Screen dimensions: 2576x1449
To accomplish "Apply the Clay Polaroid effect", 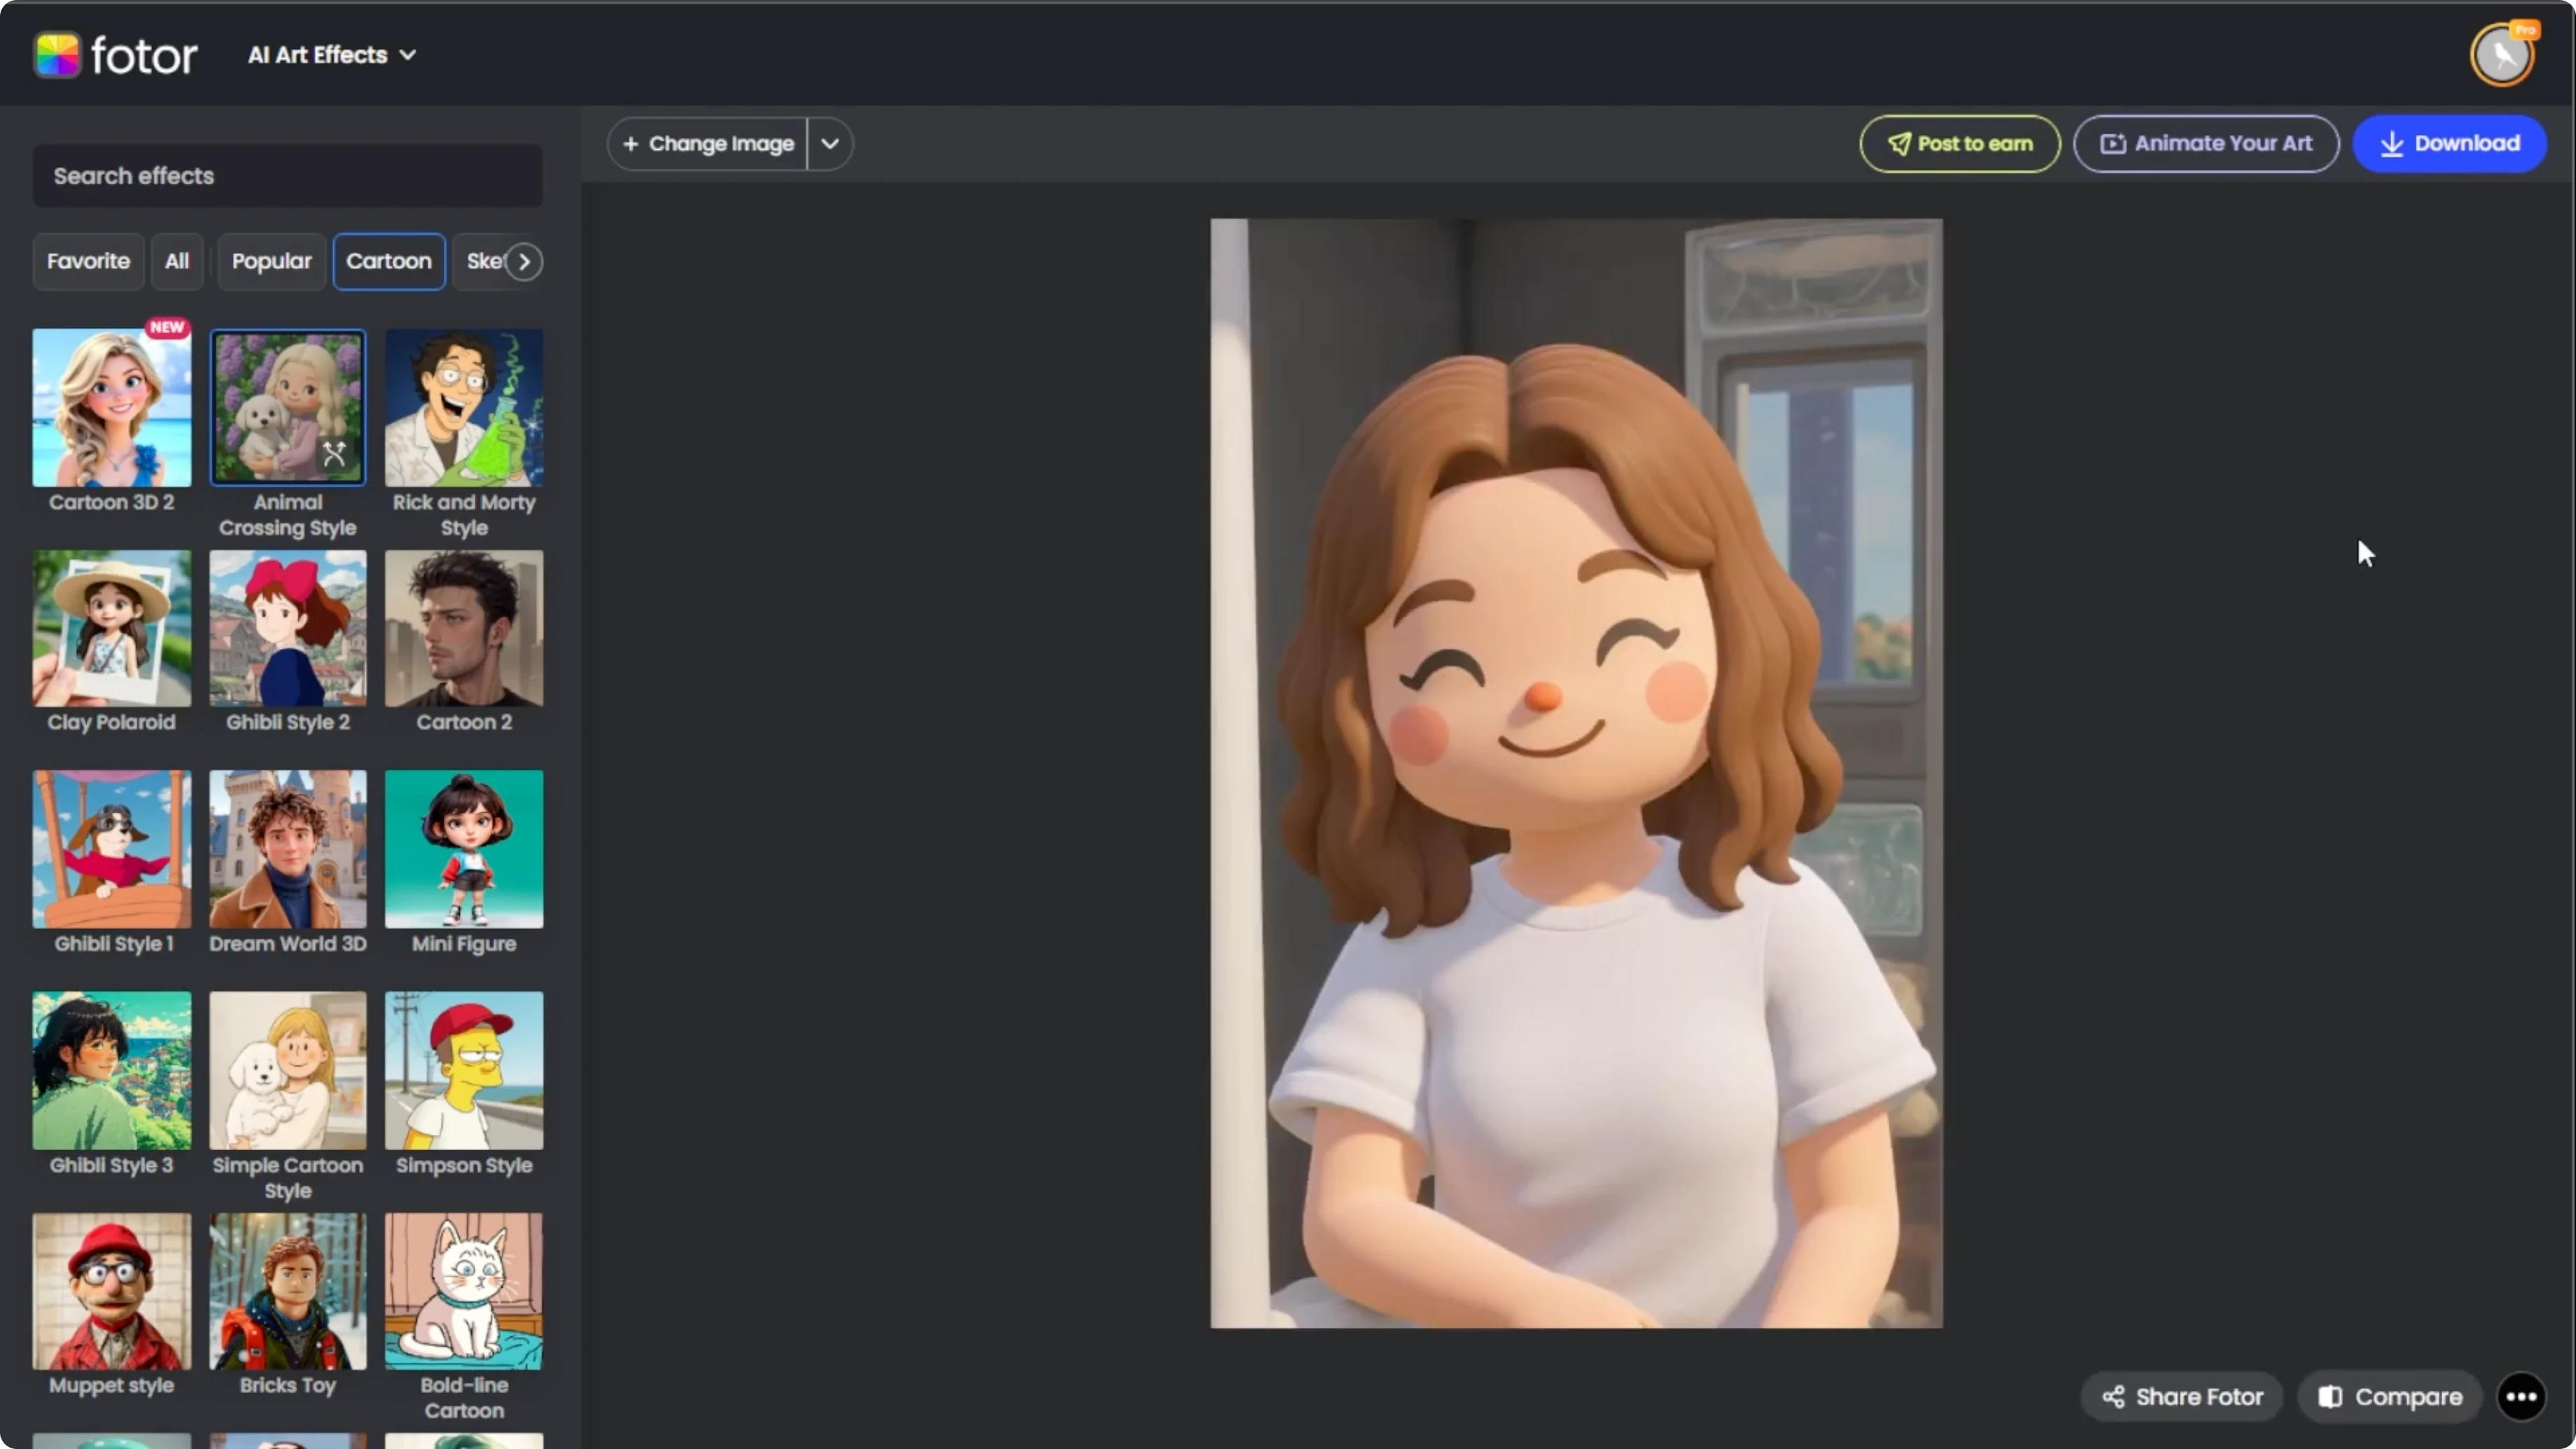I will click(112, 628).
